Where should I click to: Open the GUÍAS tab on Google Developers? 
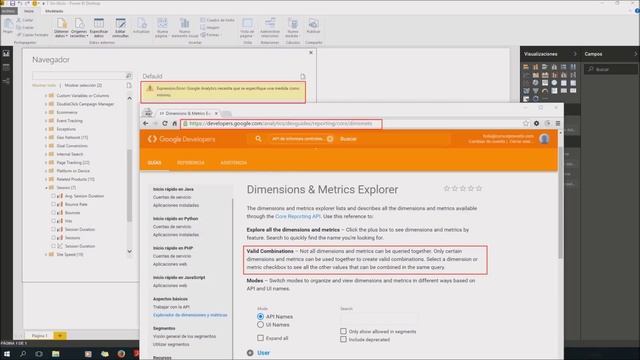pos(154,162)
